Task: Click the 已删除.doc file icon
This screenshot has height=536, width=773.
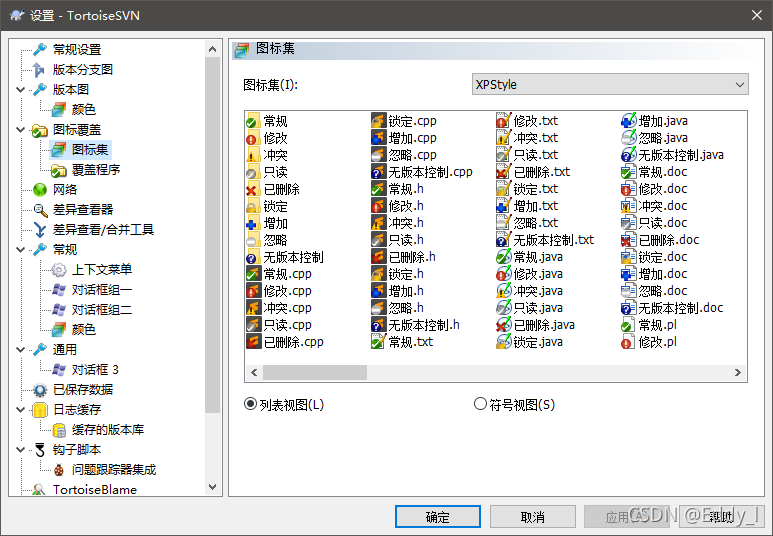Action: [628, 240]
